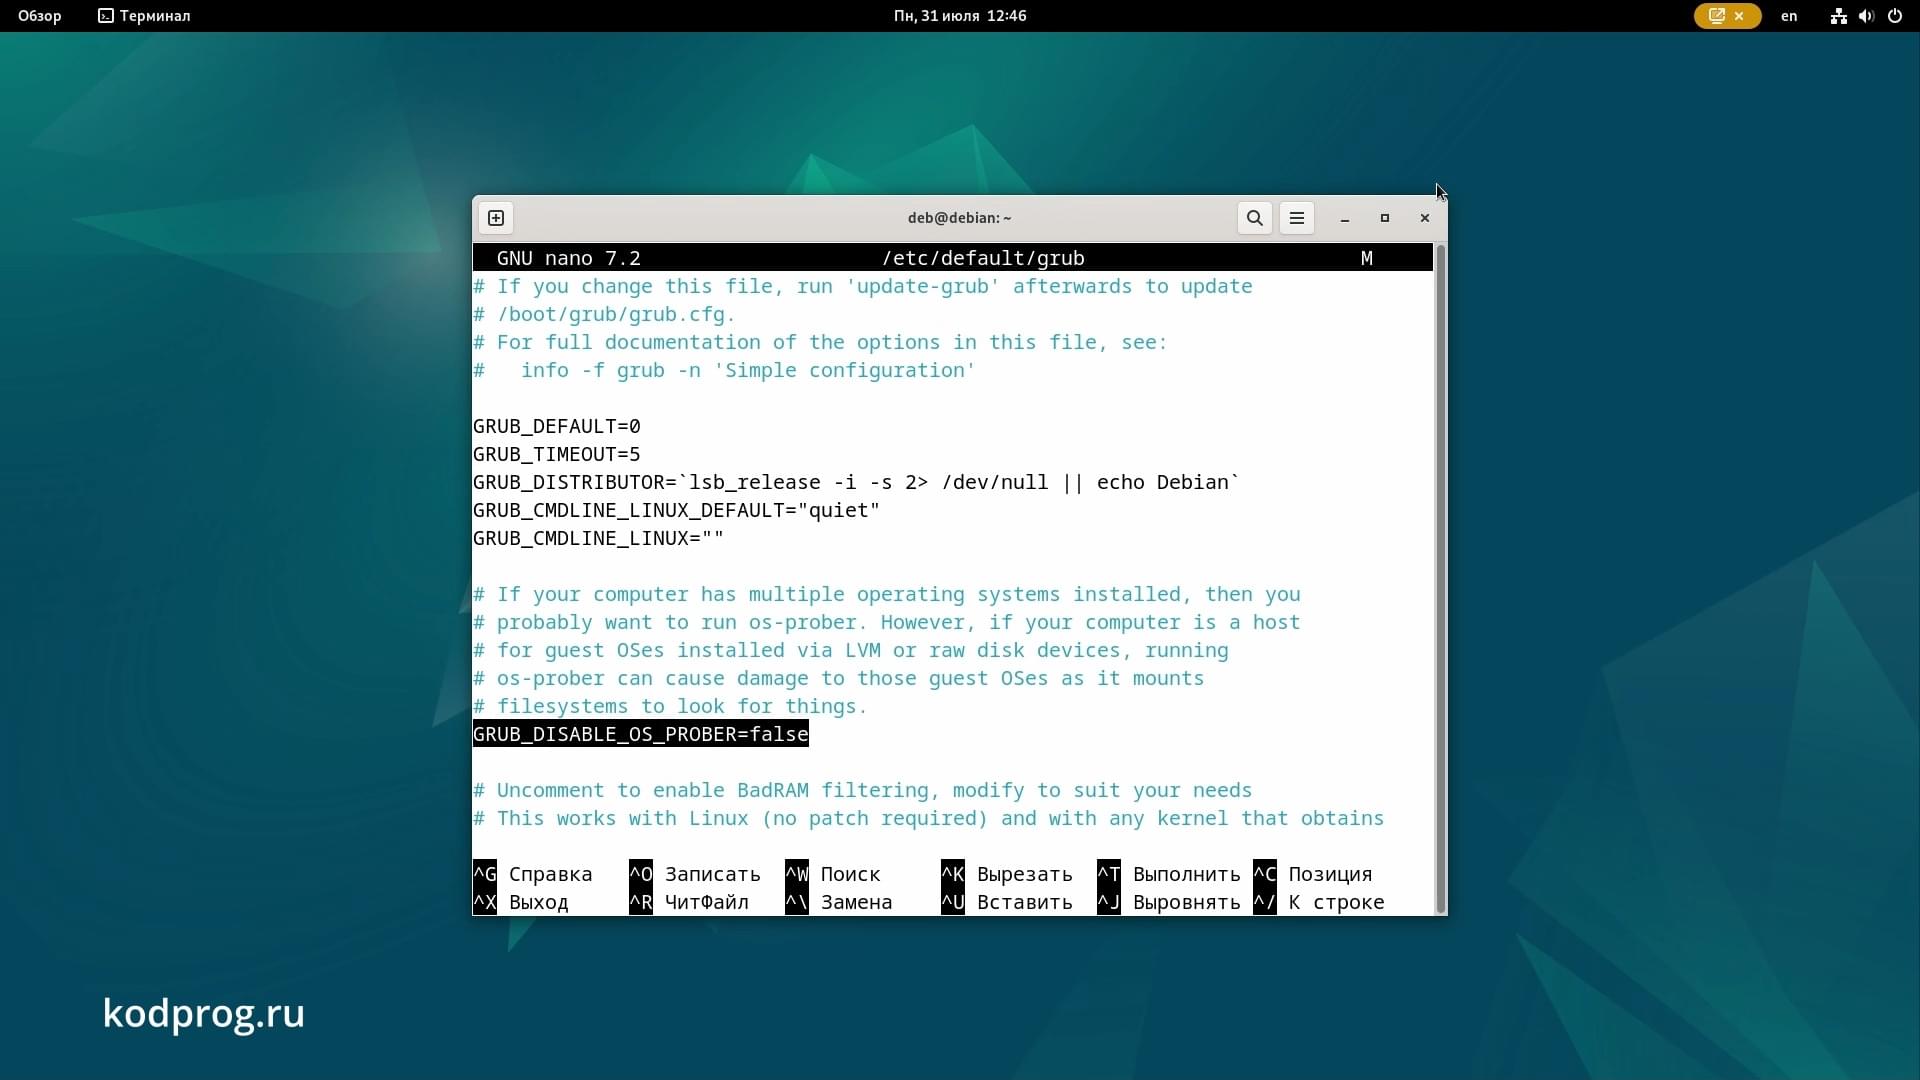1920x1080 pixels.
Task: Click the GRUB_CMDLINE_LINUX_DEFAULT="quiet" line
Action: click(x=676, y=510)
